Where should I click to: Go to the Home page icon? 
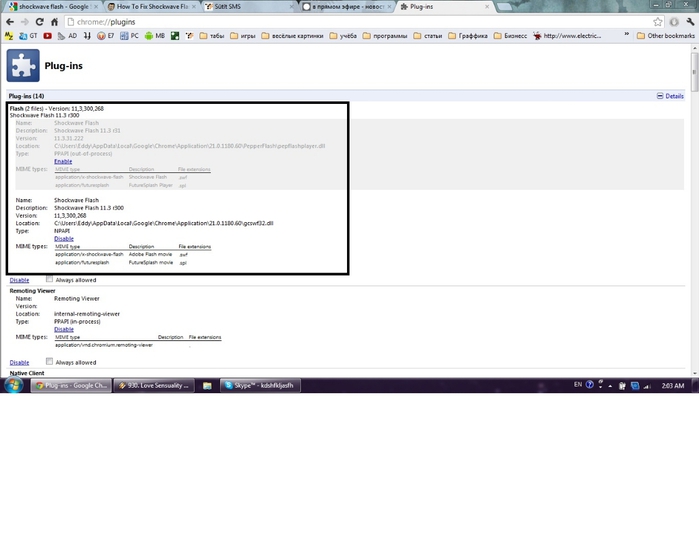tap(54, 22)
